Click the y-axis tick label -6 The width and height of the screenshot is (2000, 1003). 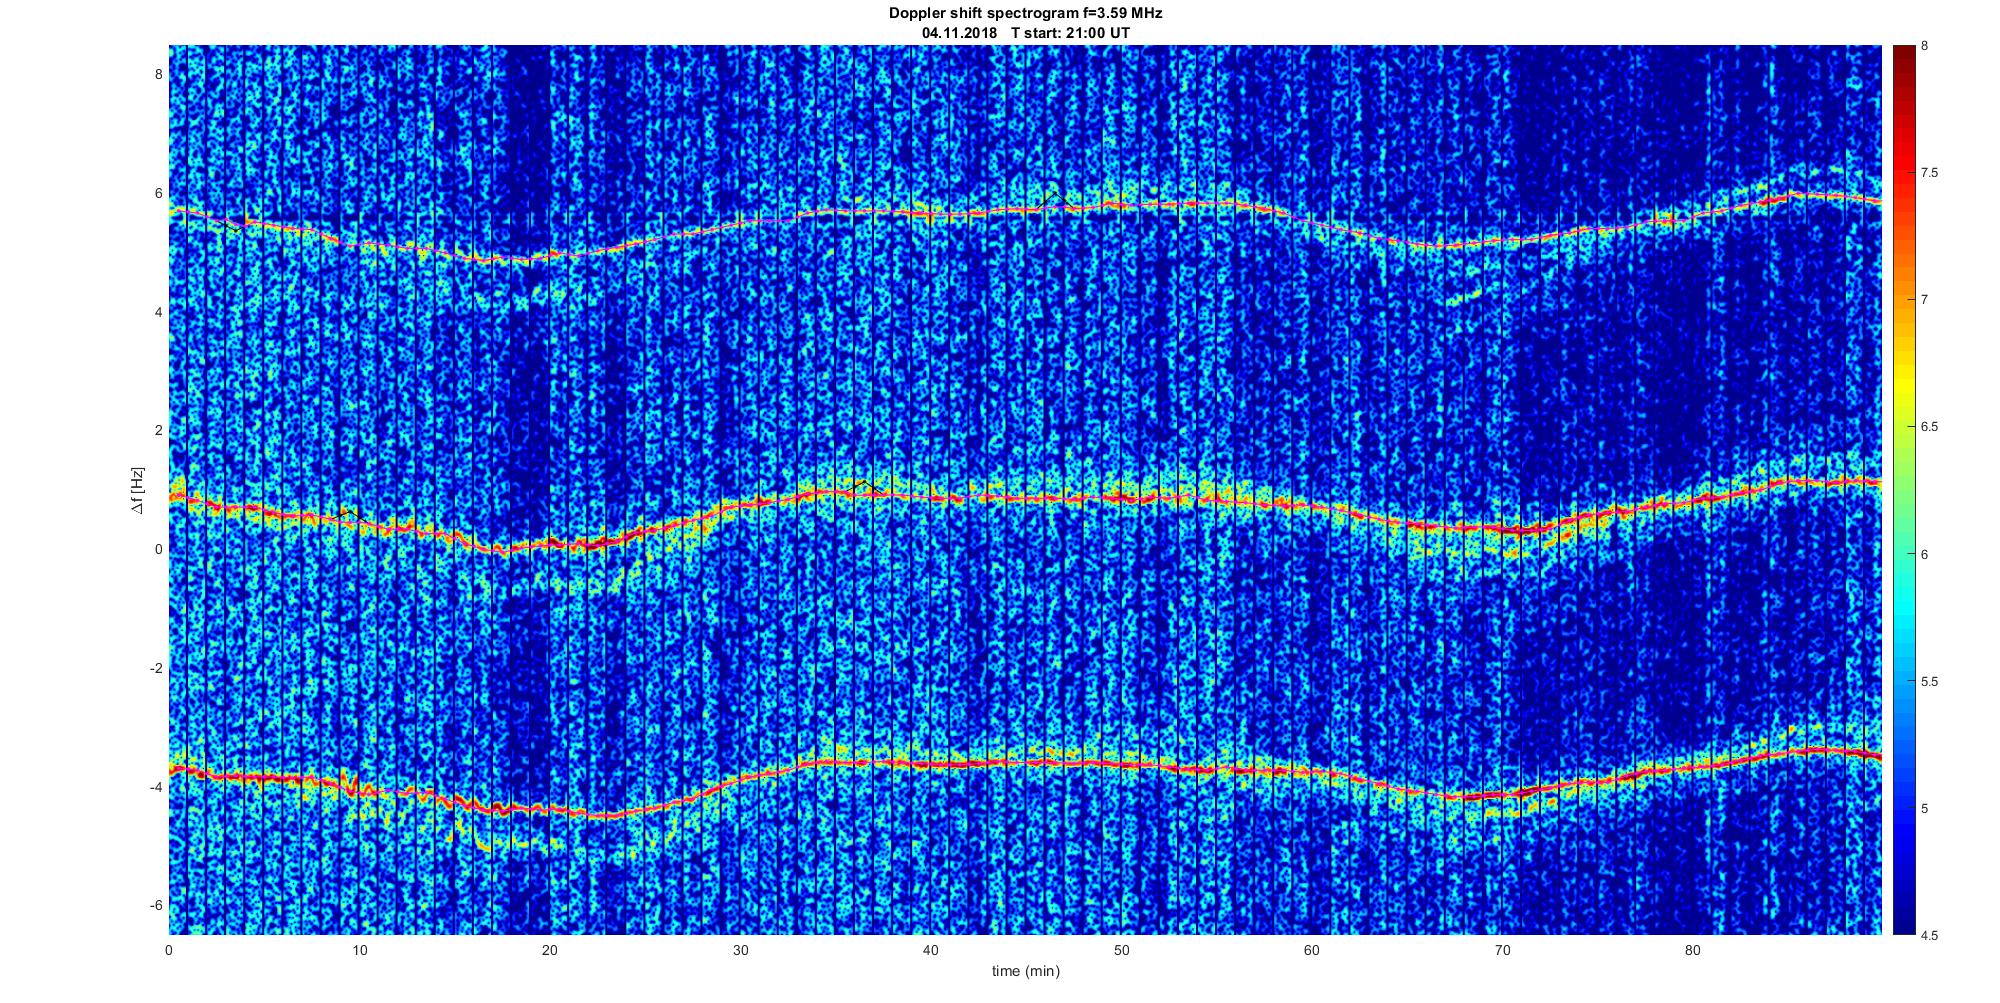(154, 906)
